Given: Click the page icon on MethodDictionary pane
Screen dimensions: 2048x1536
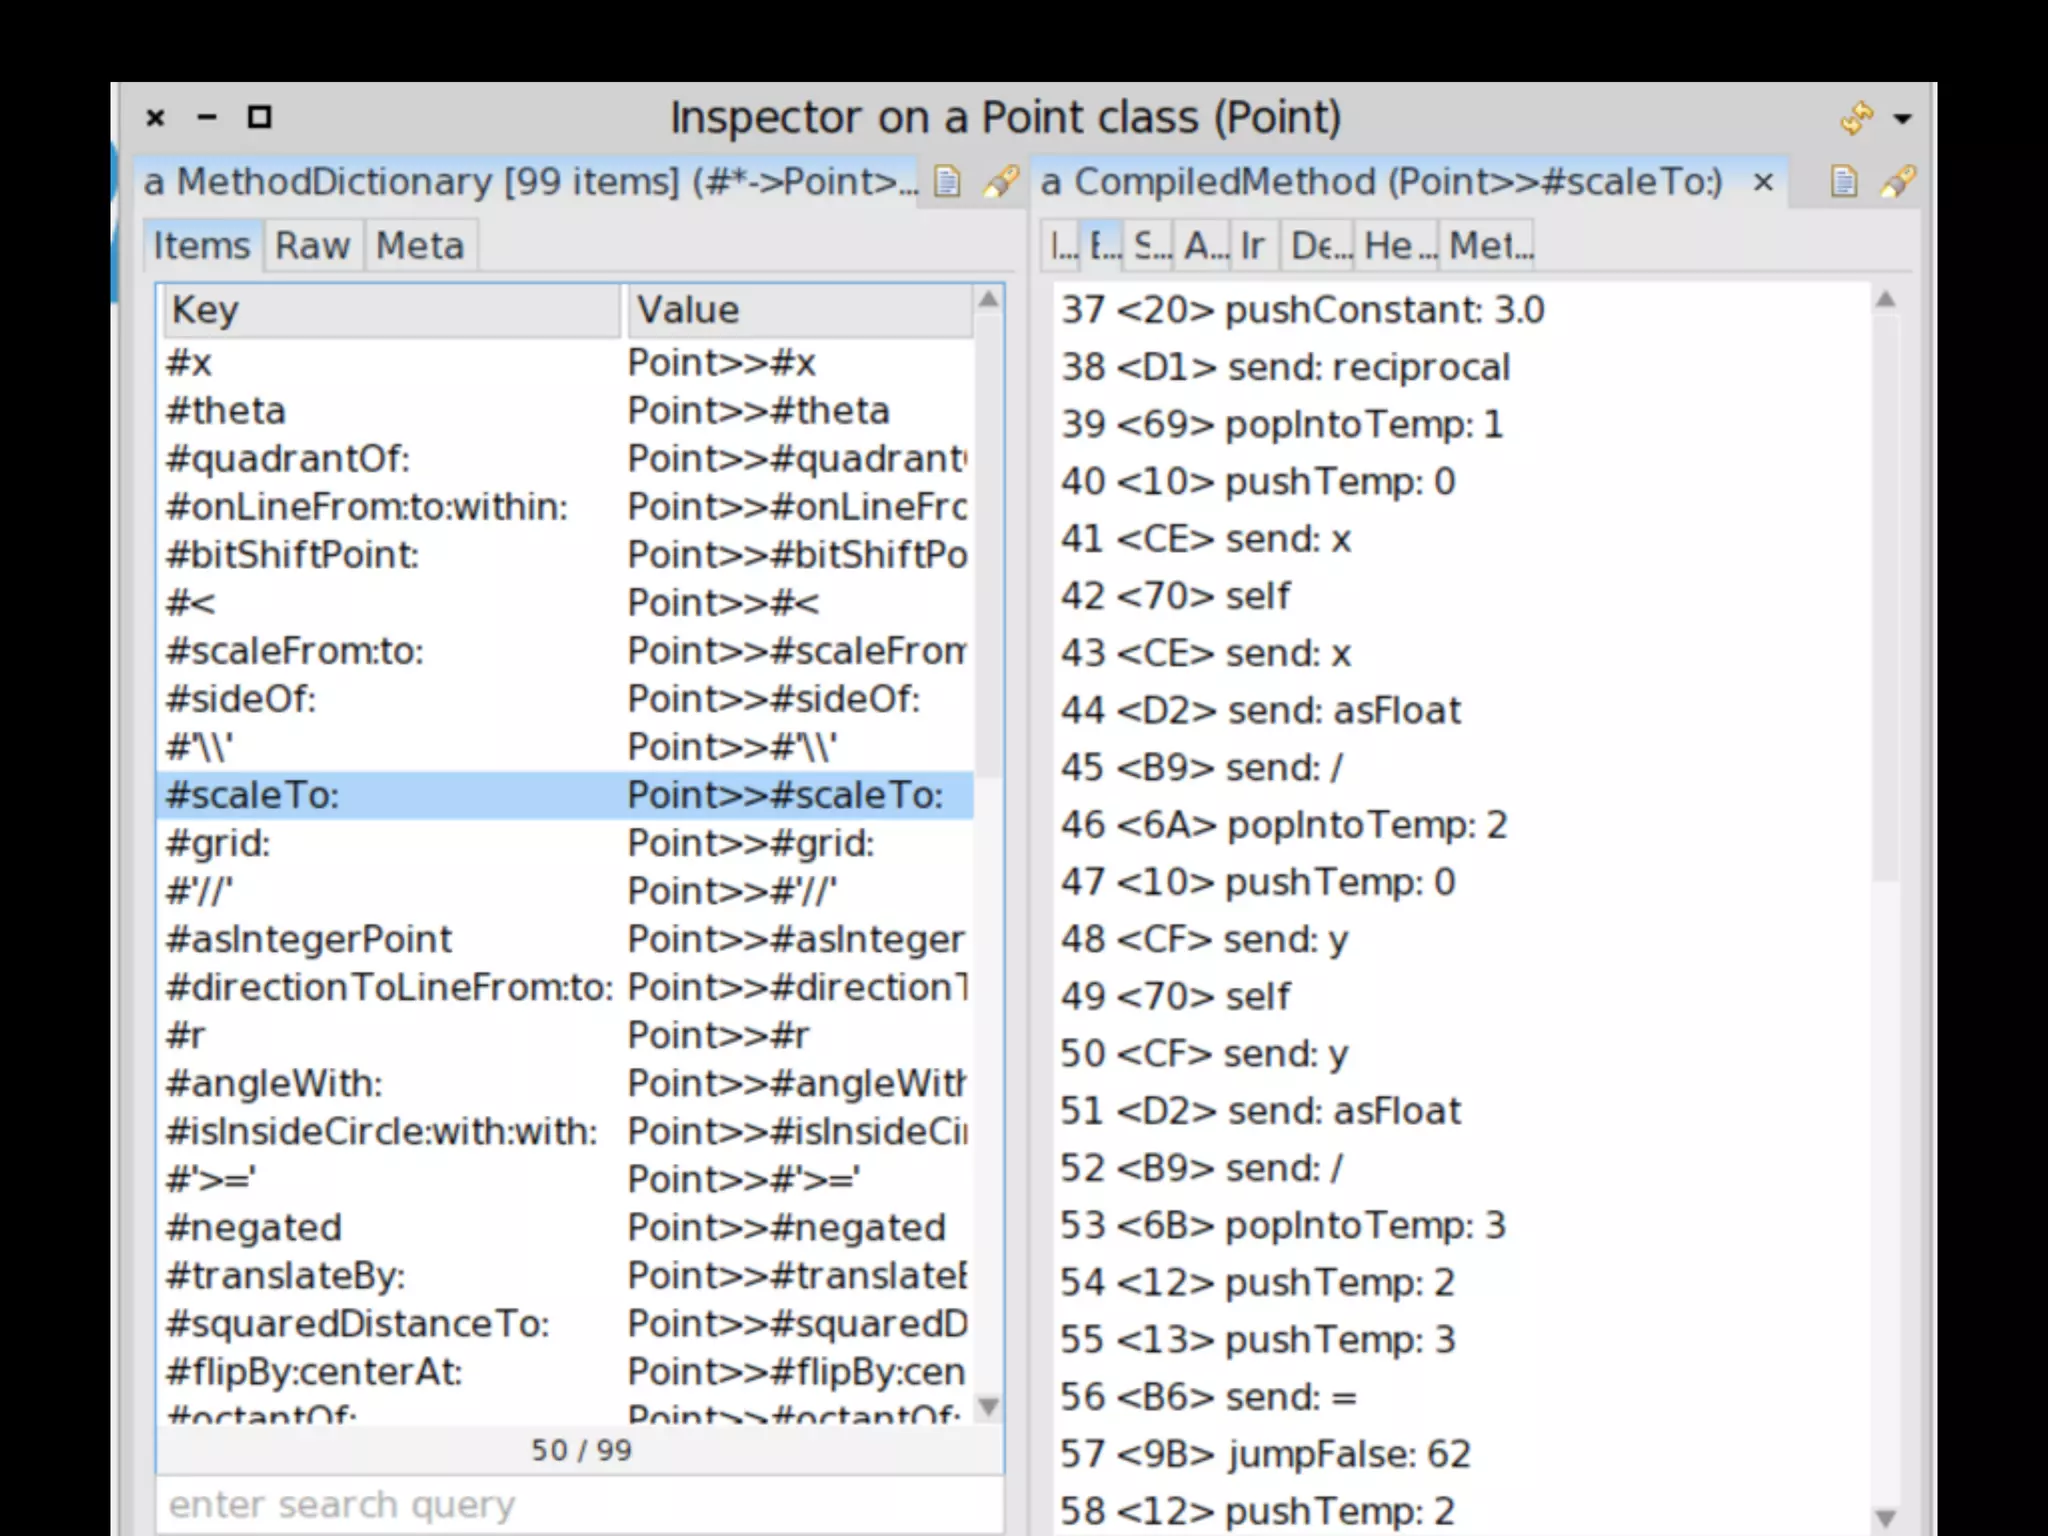Looking at the screenshot, I should point(947,182).
